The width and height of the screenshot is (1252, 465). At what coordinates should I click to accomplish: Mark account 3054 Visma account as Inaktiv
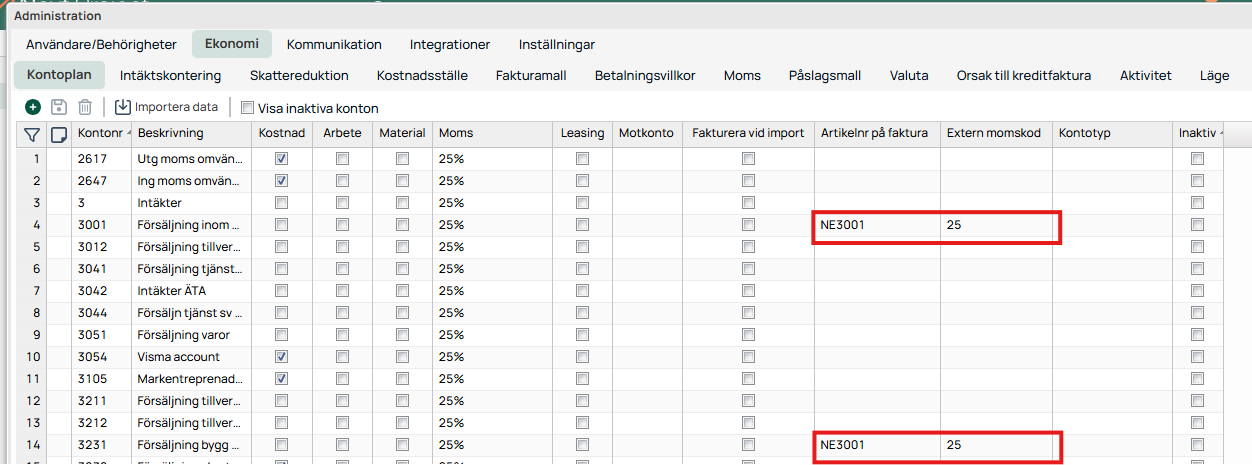(1197, 357)
